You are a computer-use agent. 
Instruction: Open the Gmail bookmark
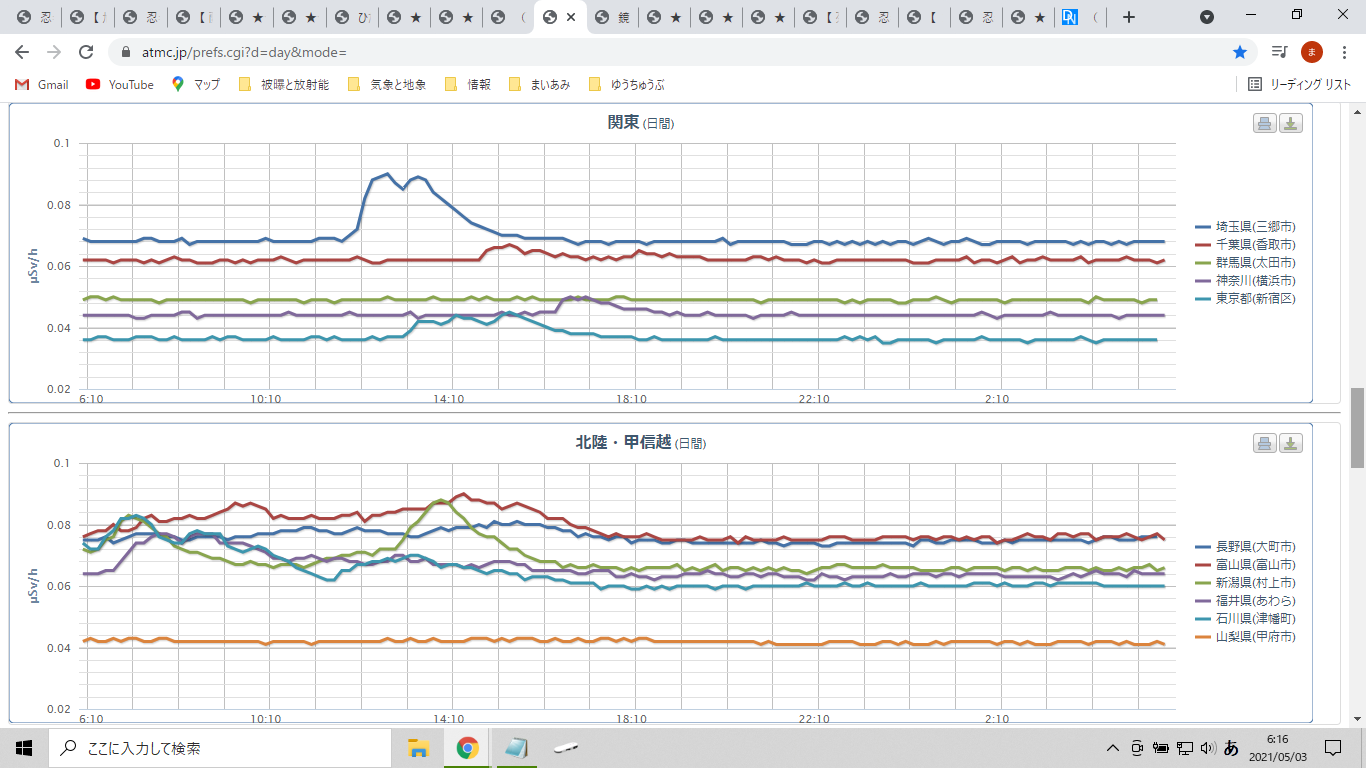pyautogui.click(x=42, y=85)
